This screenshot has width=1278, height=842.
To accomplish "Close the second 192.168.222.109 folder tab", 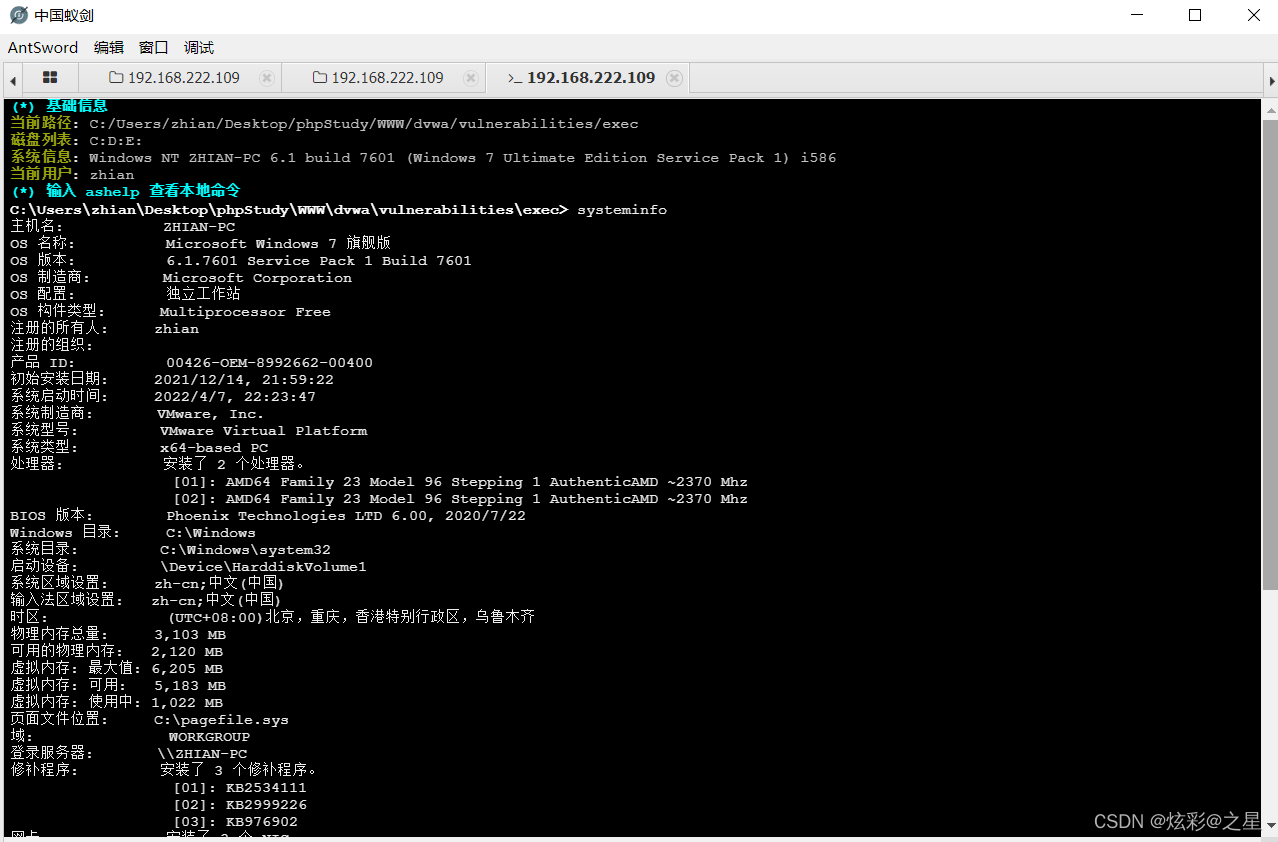I will [x=471, y=78].
